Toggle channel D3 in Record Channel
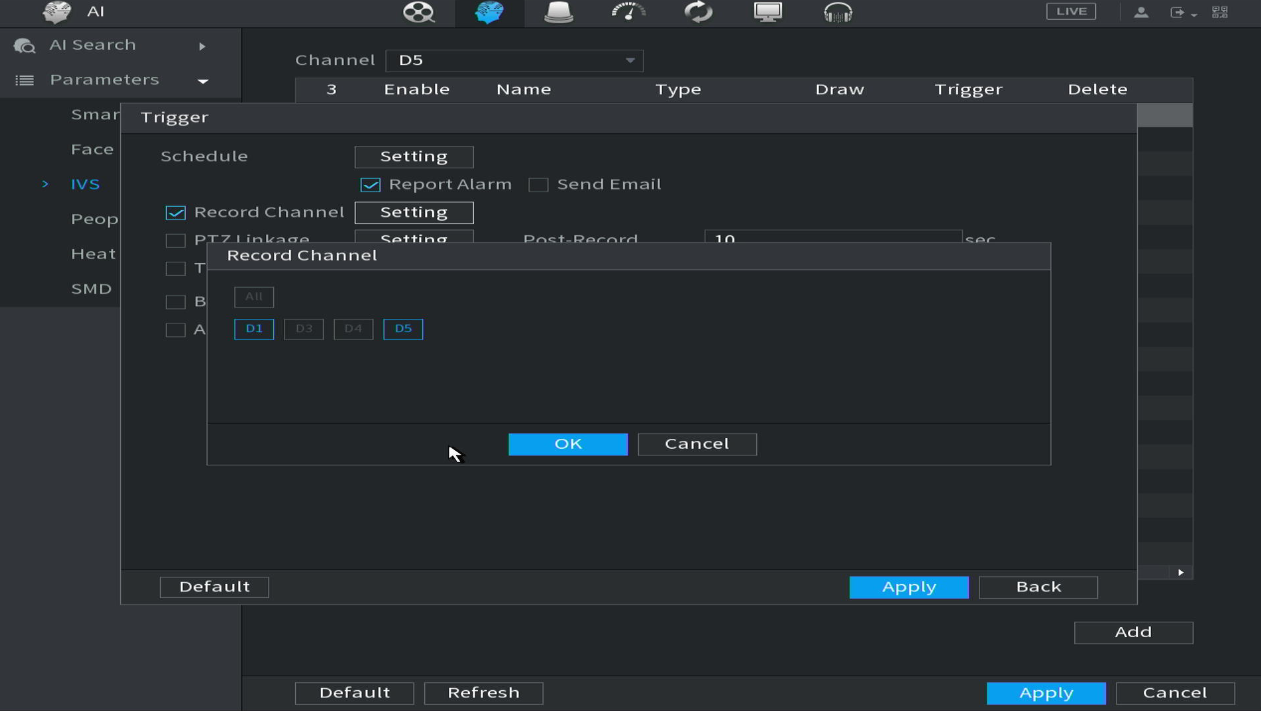 (304, 329)
